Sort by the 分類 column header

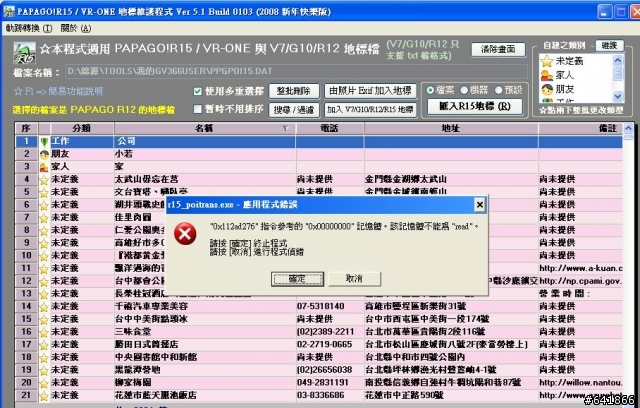point(82,128)
